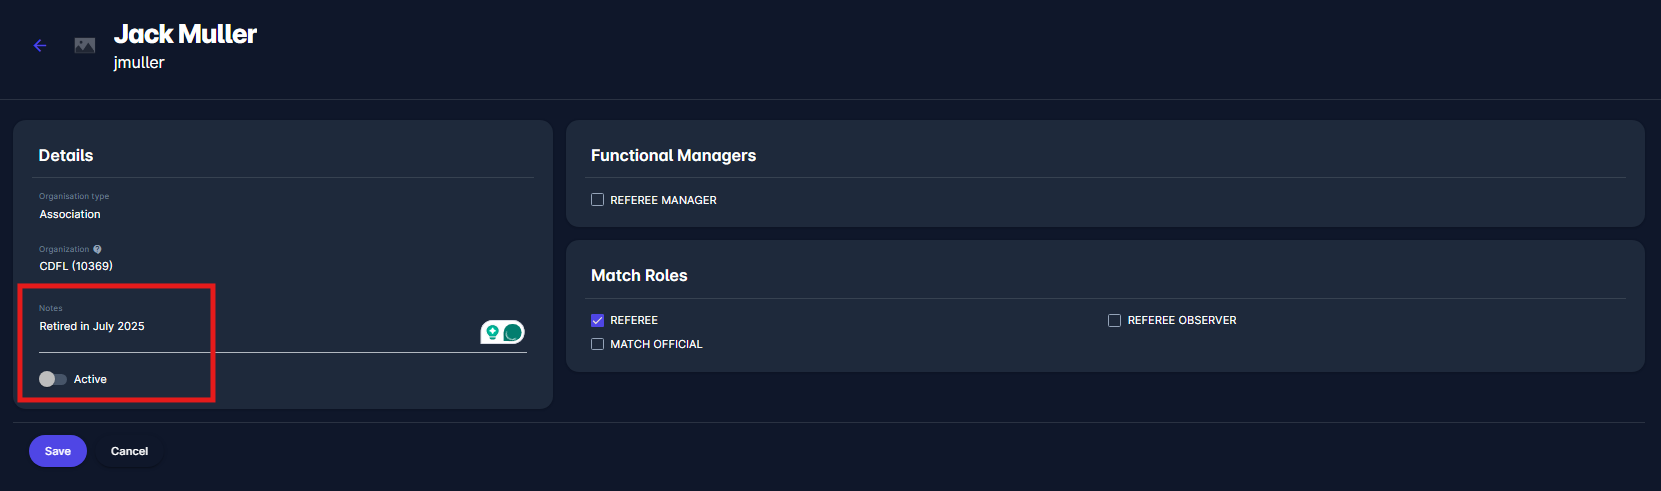Go back using the arrow icon

coord(40,45)
